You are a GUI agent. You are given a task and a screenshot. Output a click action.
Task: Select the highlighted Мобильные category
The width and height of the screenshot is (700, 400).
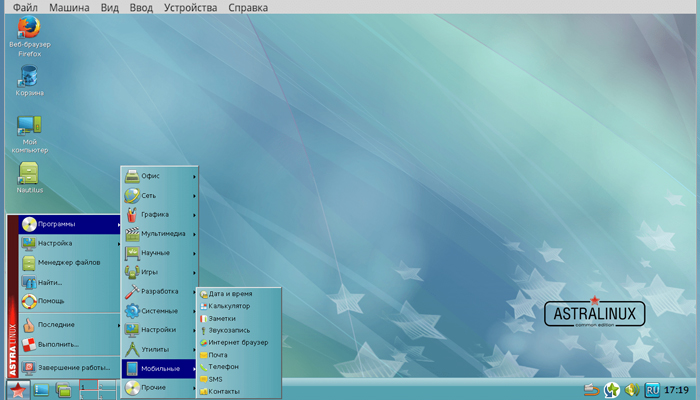160,369
